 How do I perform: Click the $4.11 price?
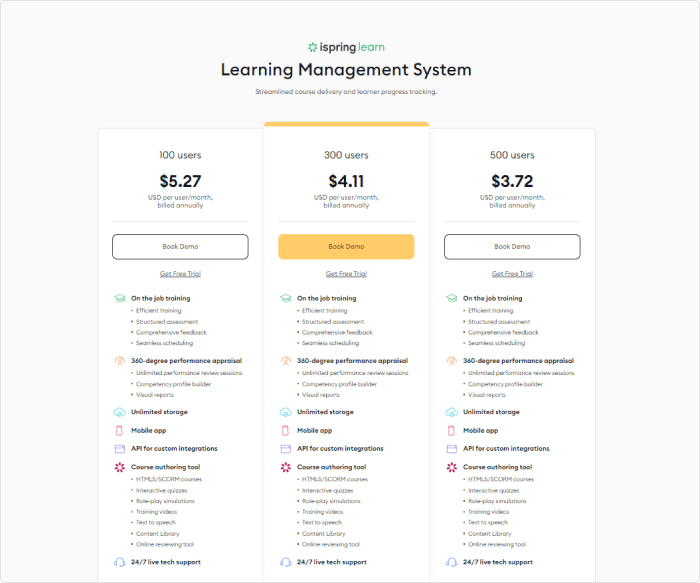pos(346,181)
